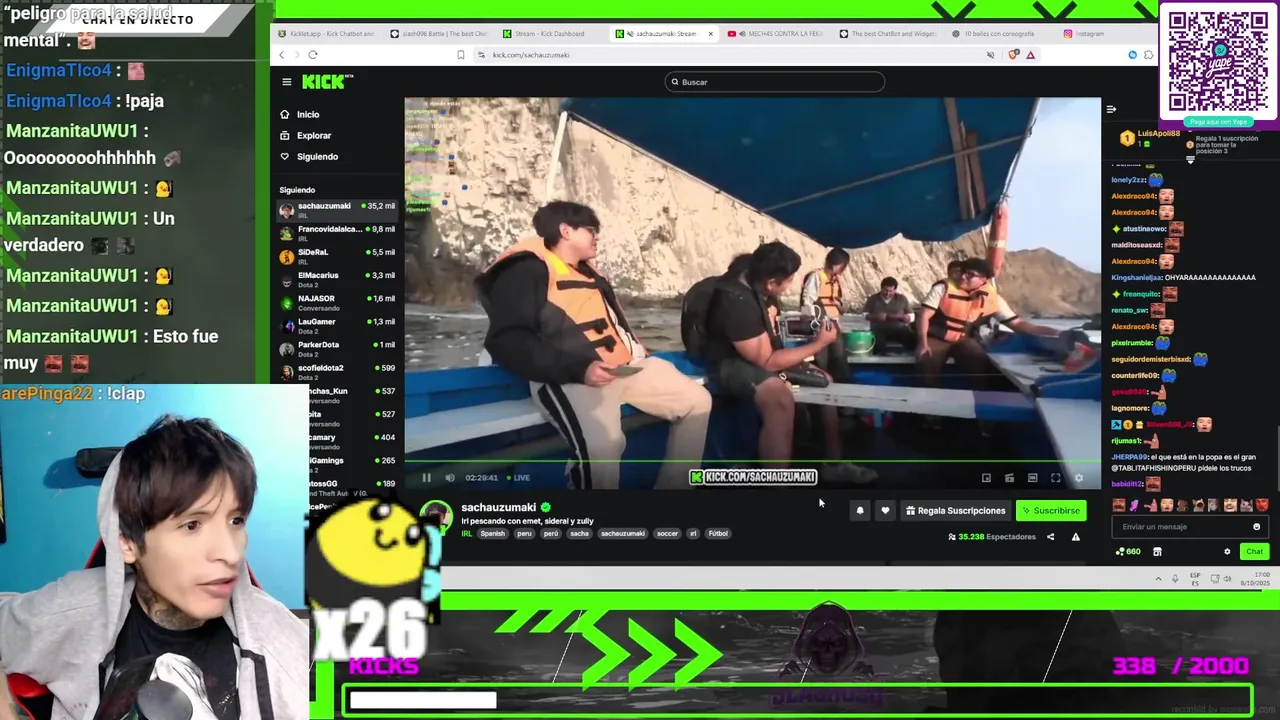Open chat settings gear icon
Image resolution: width=1280 pixels, height=720 pixels.
pyautogui.click(x=1227, y=552)
